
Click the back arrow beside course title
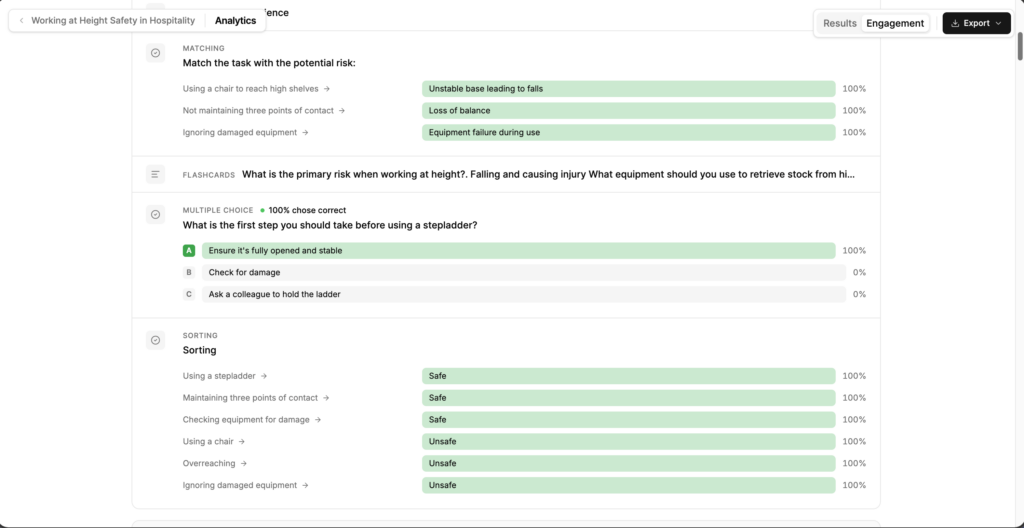click(x=22, y=21)
